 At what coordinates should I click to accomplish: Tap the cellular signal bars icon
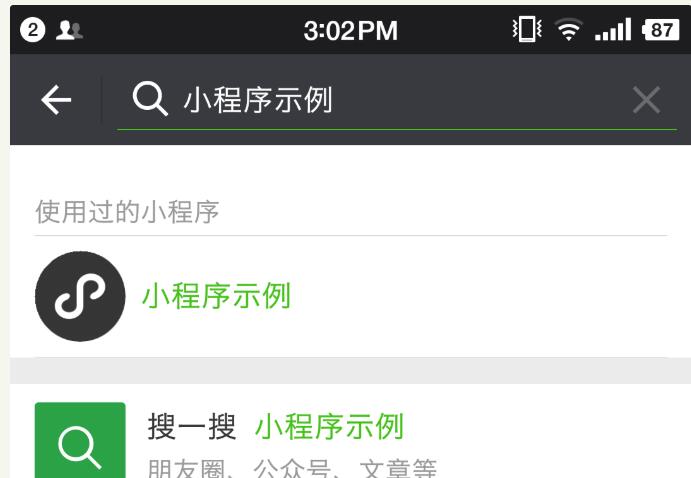(613, 29)
